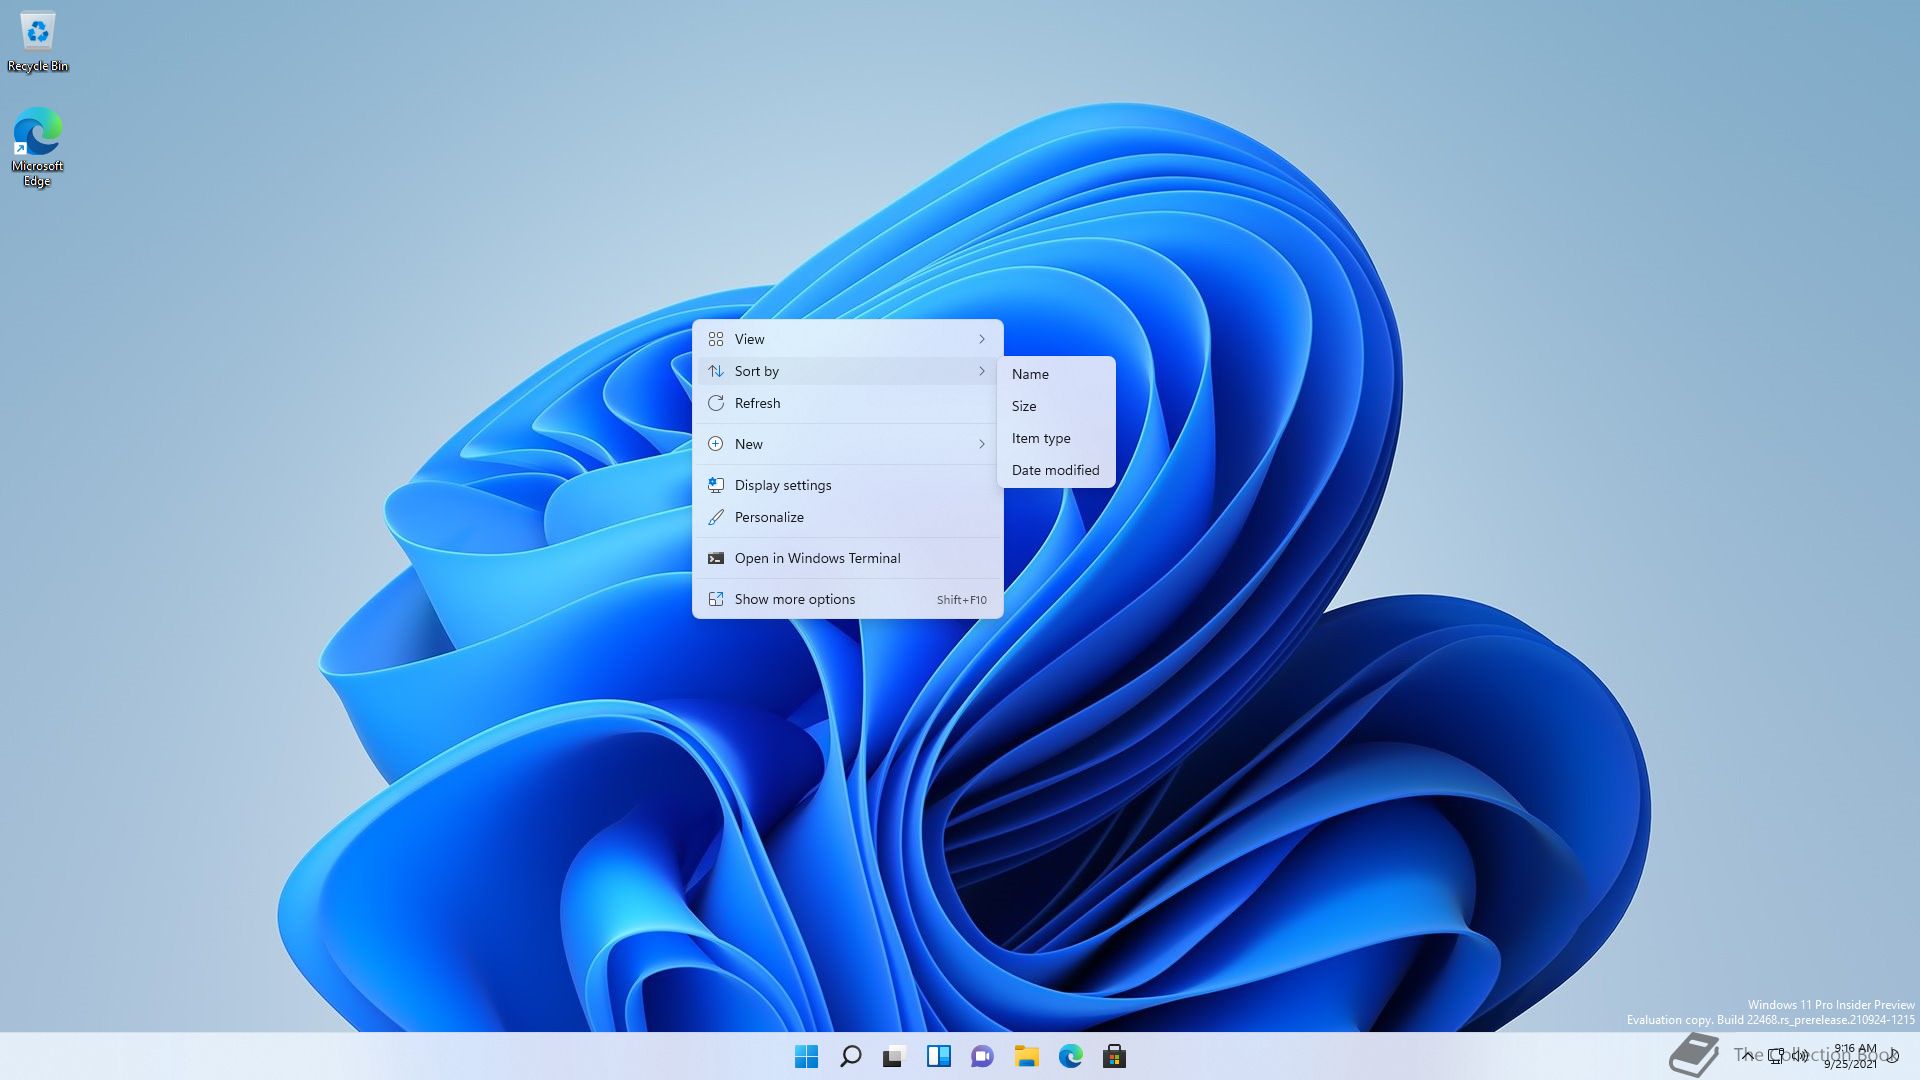Sort desktop icons by Size
This screenshot has width=1920, height=1080.
click(x=1056, y=406)
